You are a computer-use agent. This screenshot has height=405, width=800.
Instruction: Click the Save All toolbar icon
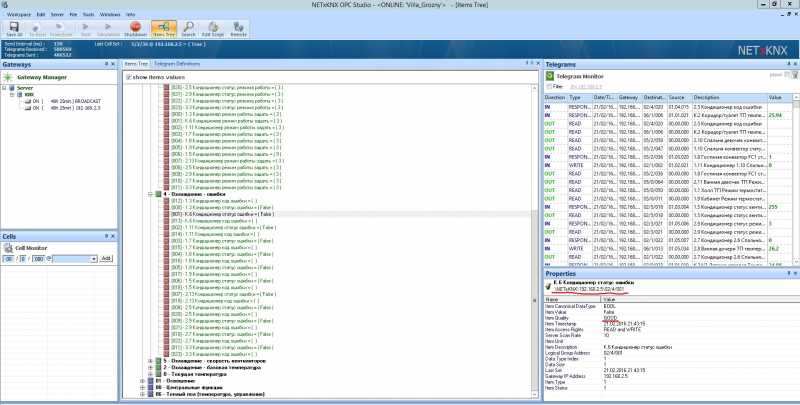point(14,27)
